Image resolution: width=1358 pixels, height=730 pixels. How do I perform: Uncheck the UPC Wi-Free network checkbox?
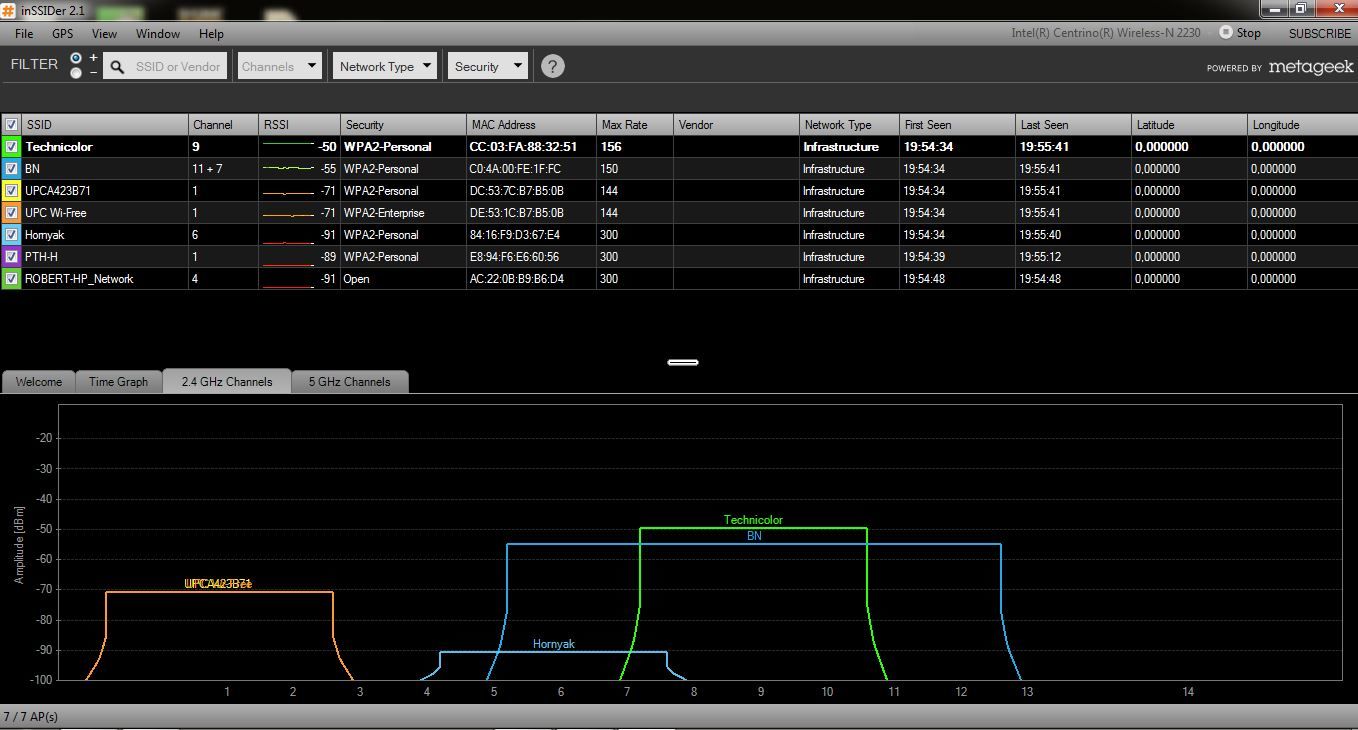[11, 213]
